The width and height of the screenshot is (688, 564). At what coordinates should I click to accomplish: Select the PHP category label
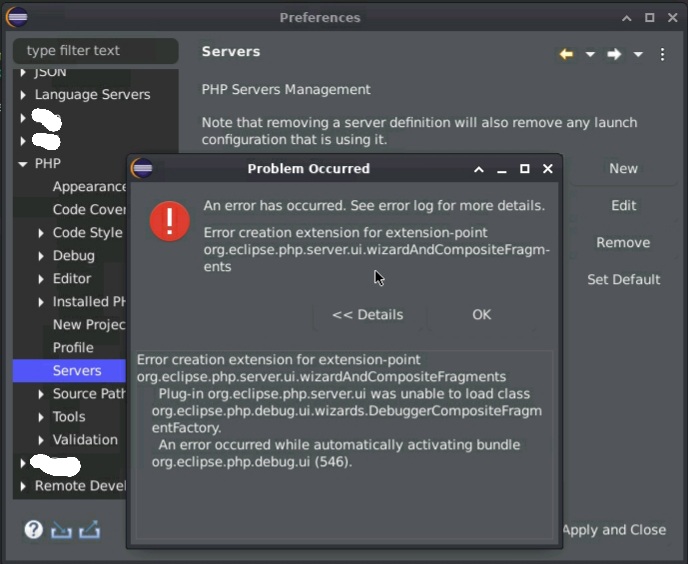point(47,164)
